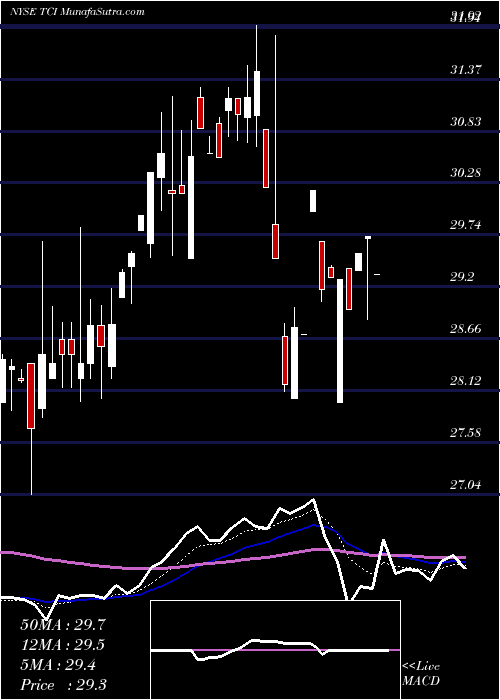Select the 30.83 price axis label
Viewport: 500px width, 700px height.
tap(466, 121)
